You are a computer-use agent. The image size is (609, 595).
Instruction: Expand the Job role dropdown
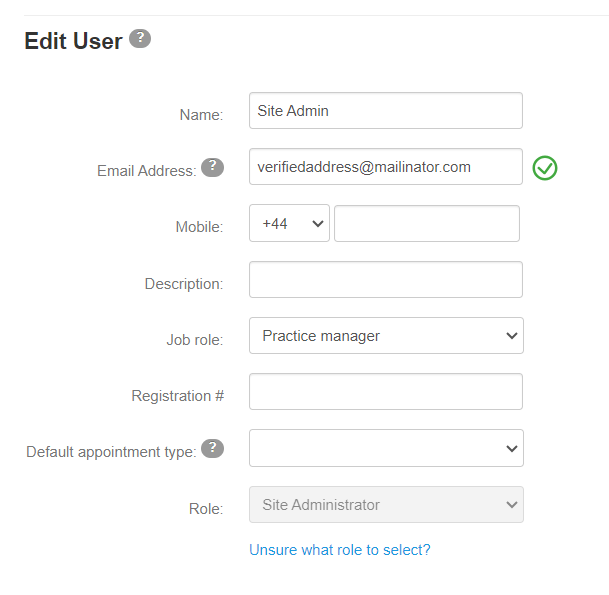click(x=386, y=336)
